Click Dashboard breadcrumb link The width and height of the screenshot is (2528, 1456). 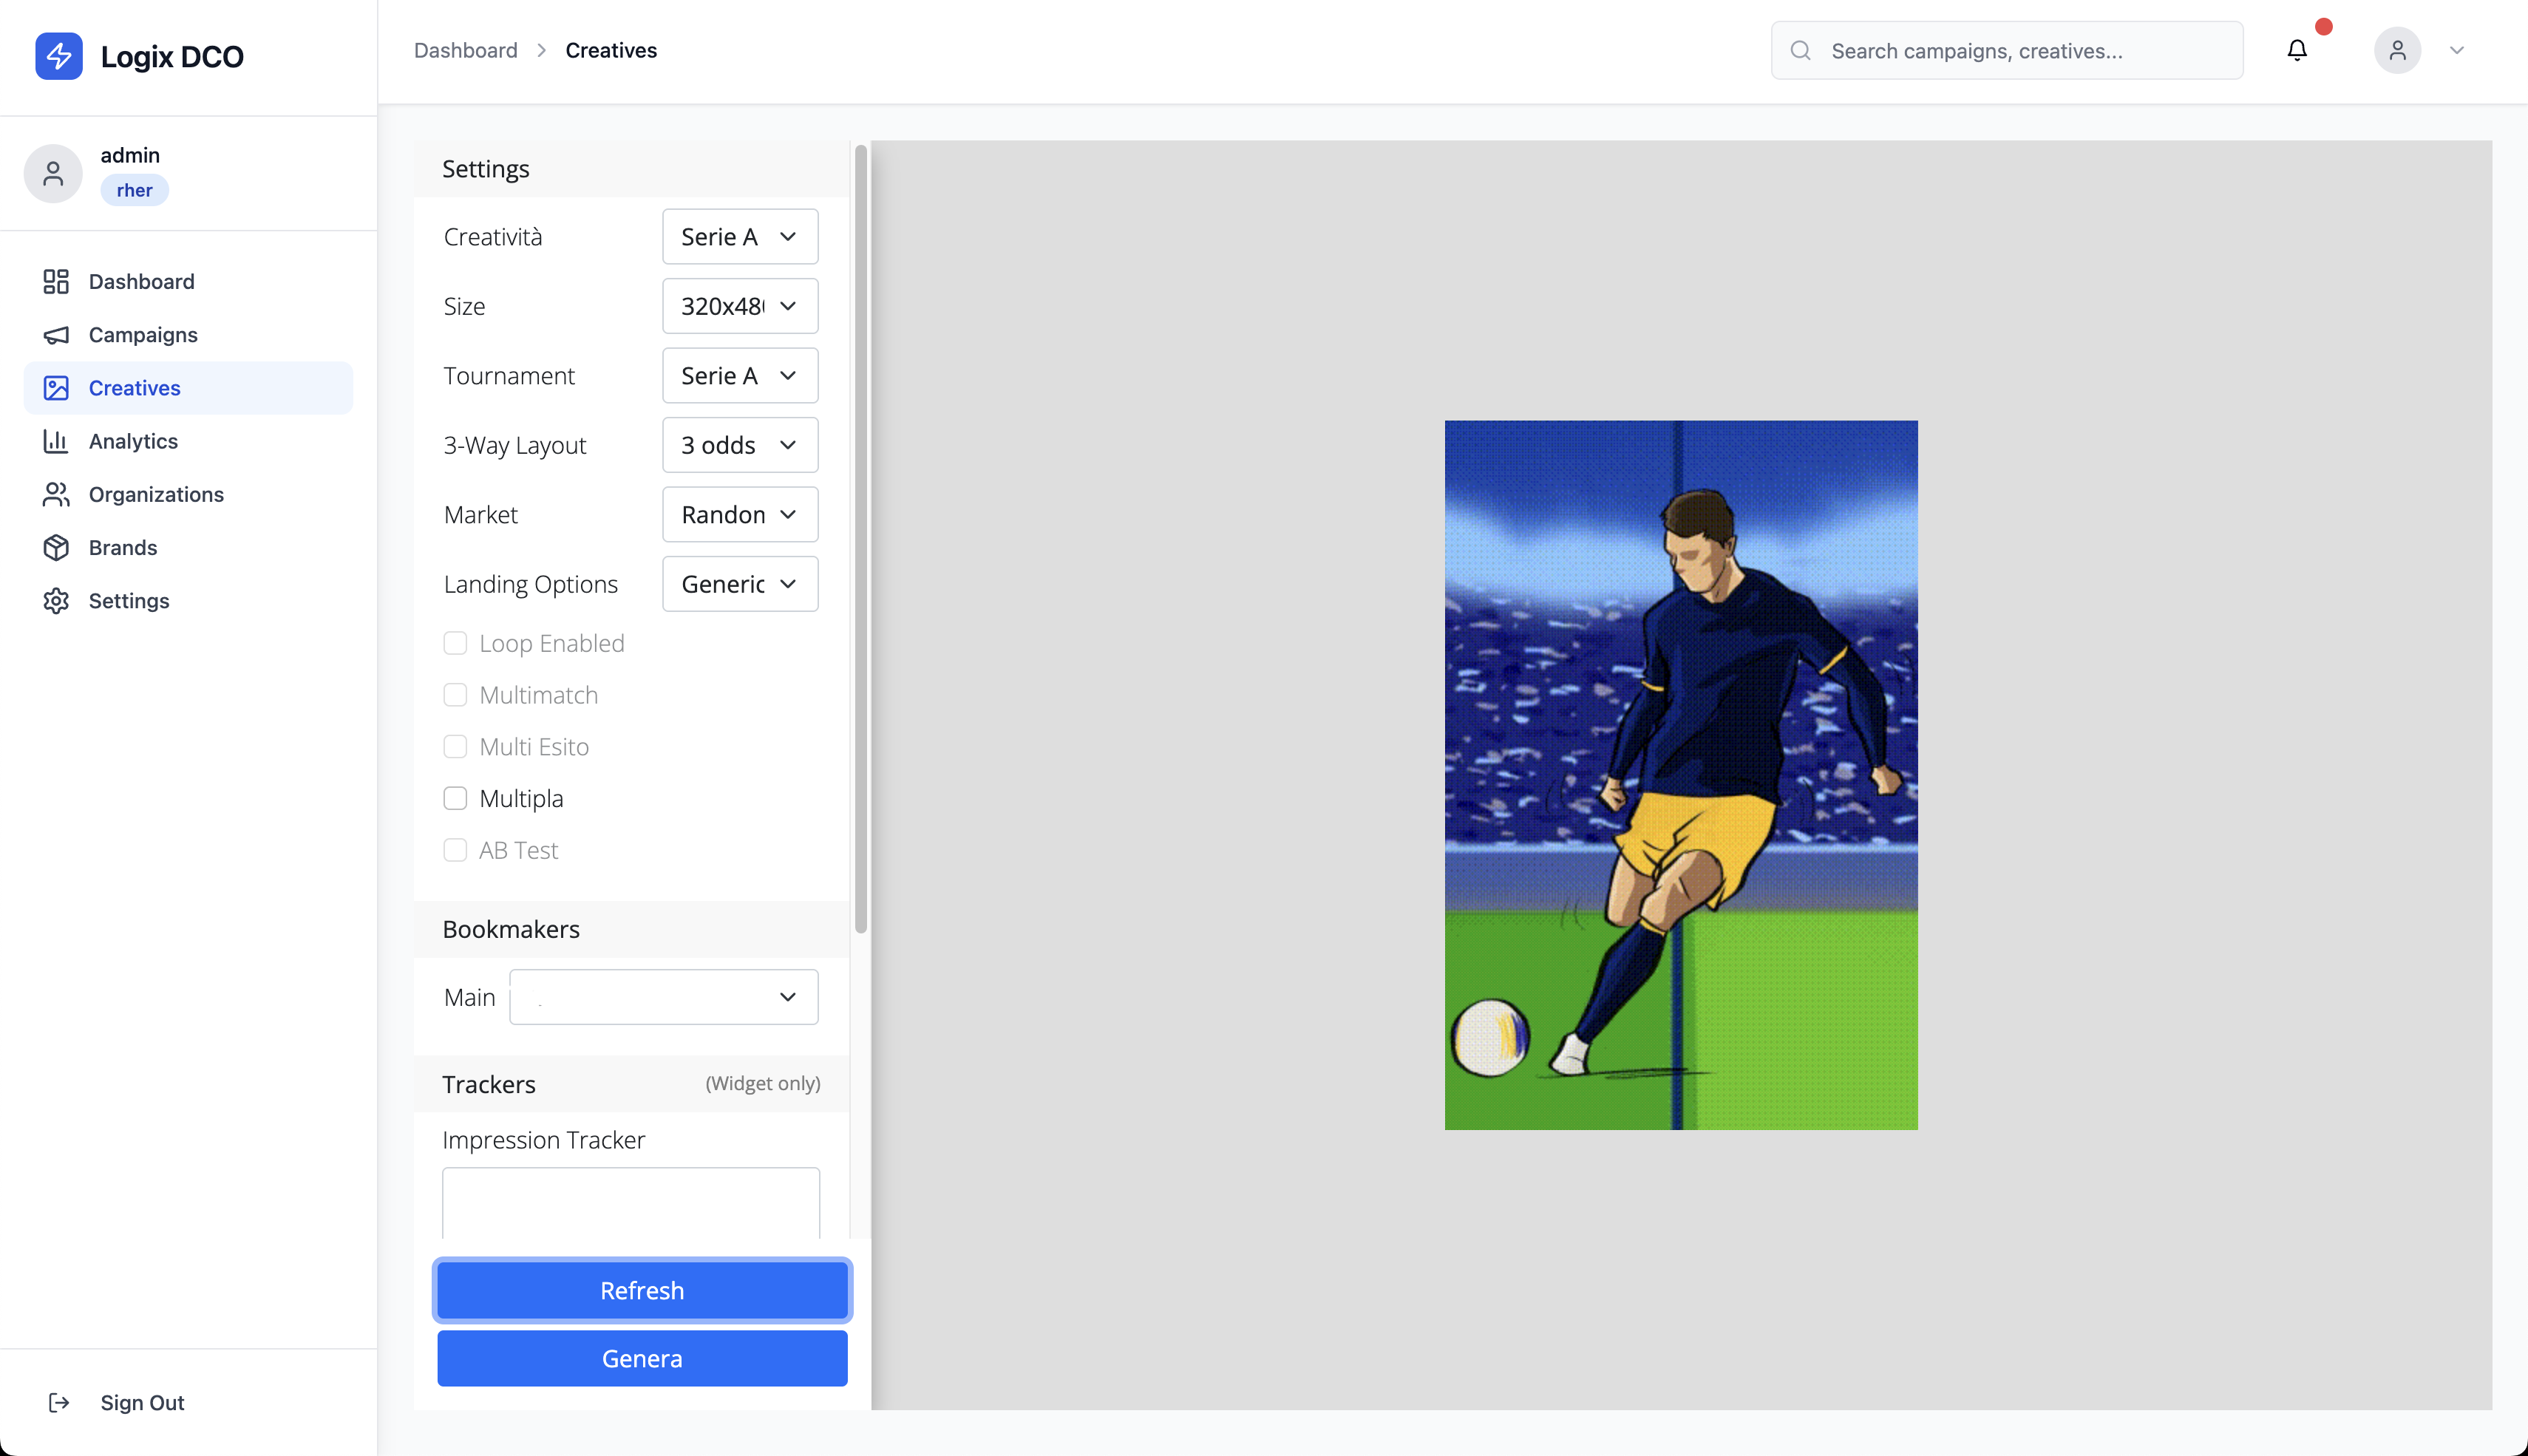pyautogui.click(x=466, y=50)
